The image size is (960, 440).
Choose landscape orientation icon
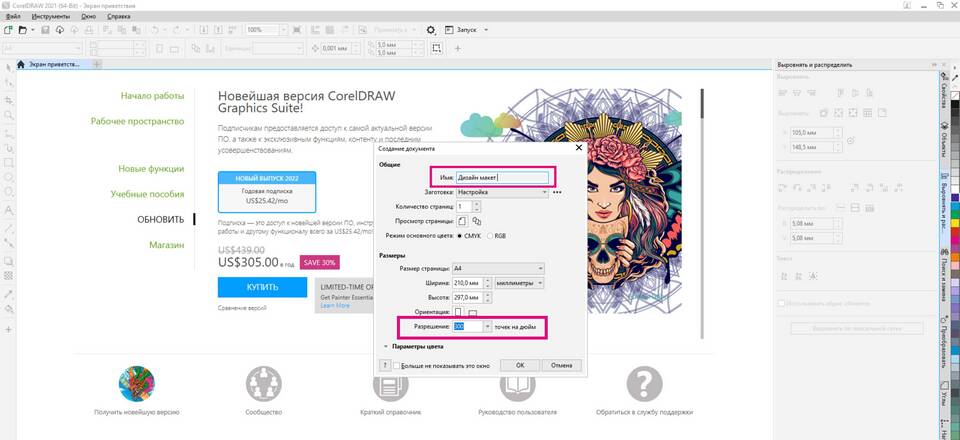(472, 313)
